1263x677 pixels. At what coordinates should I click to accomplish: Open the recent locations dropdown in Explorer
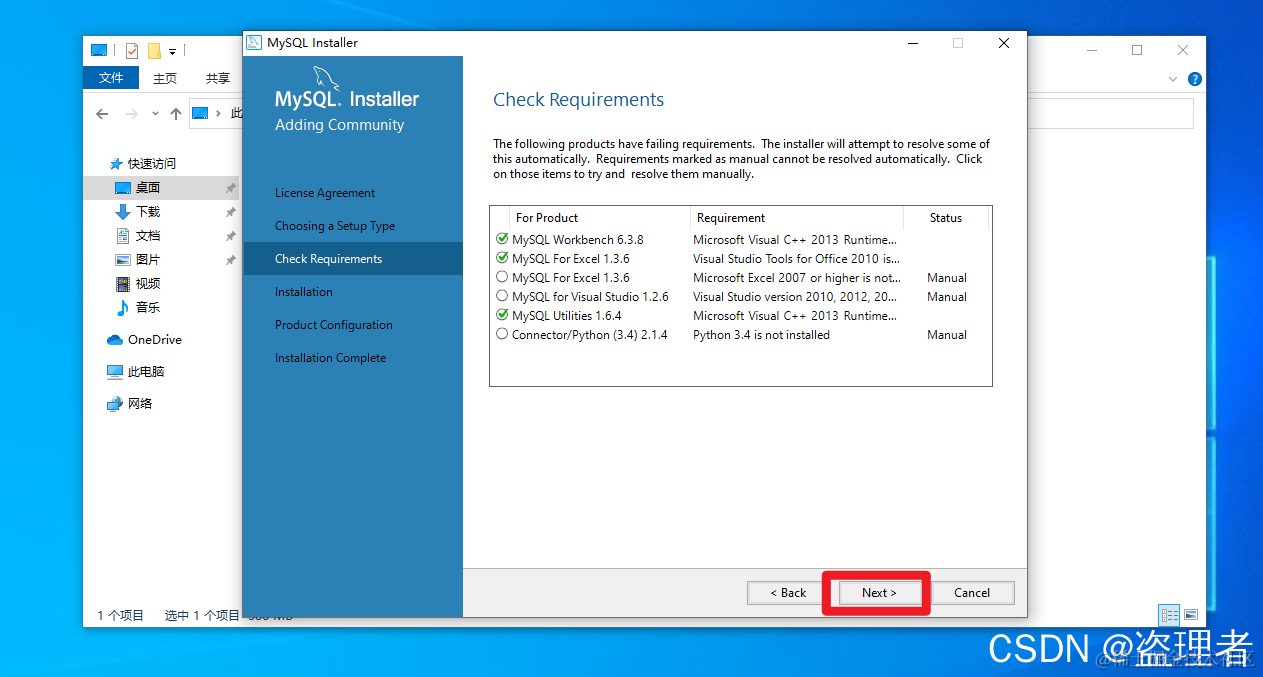coord(155,114)
